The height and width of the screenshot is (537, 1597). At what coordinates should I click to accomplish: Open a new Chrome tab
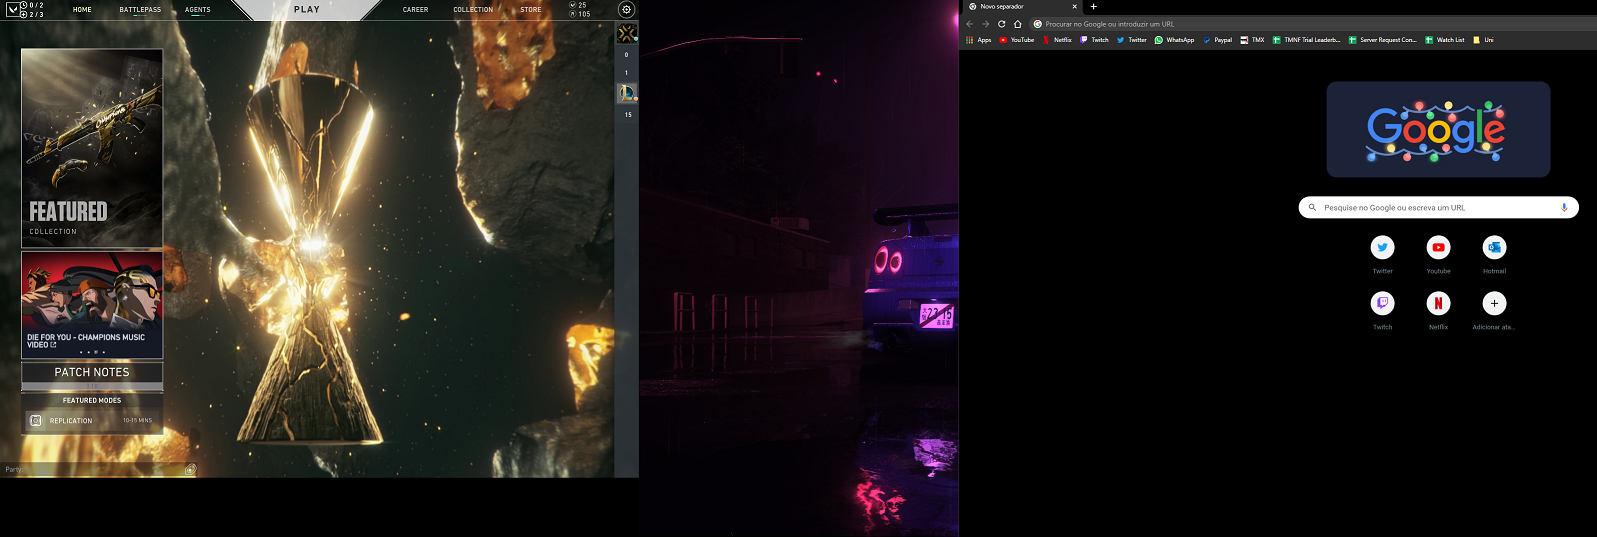[1093, 6]
